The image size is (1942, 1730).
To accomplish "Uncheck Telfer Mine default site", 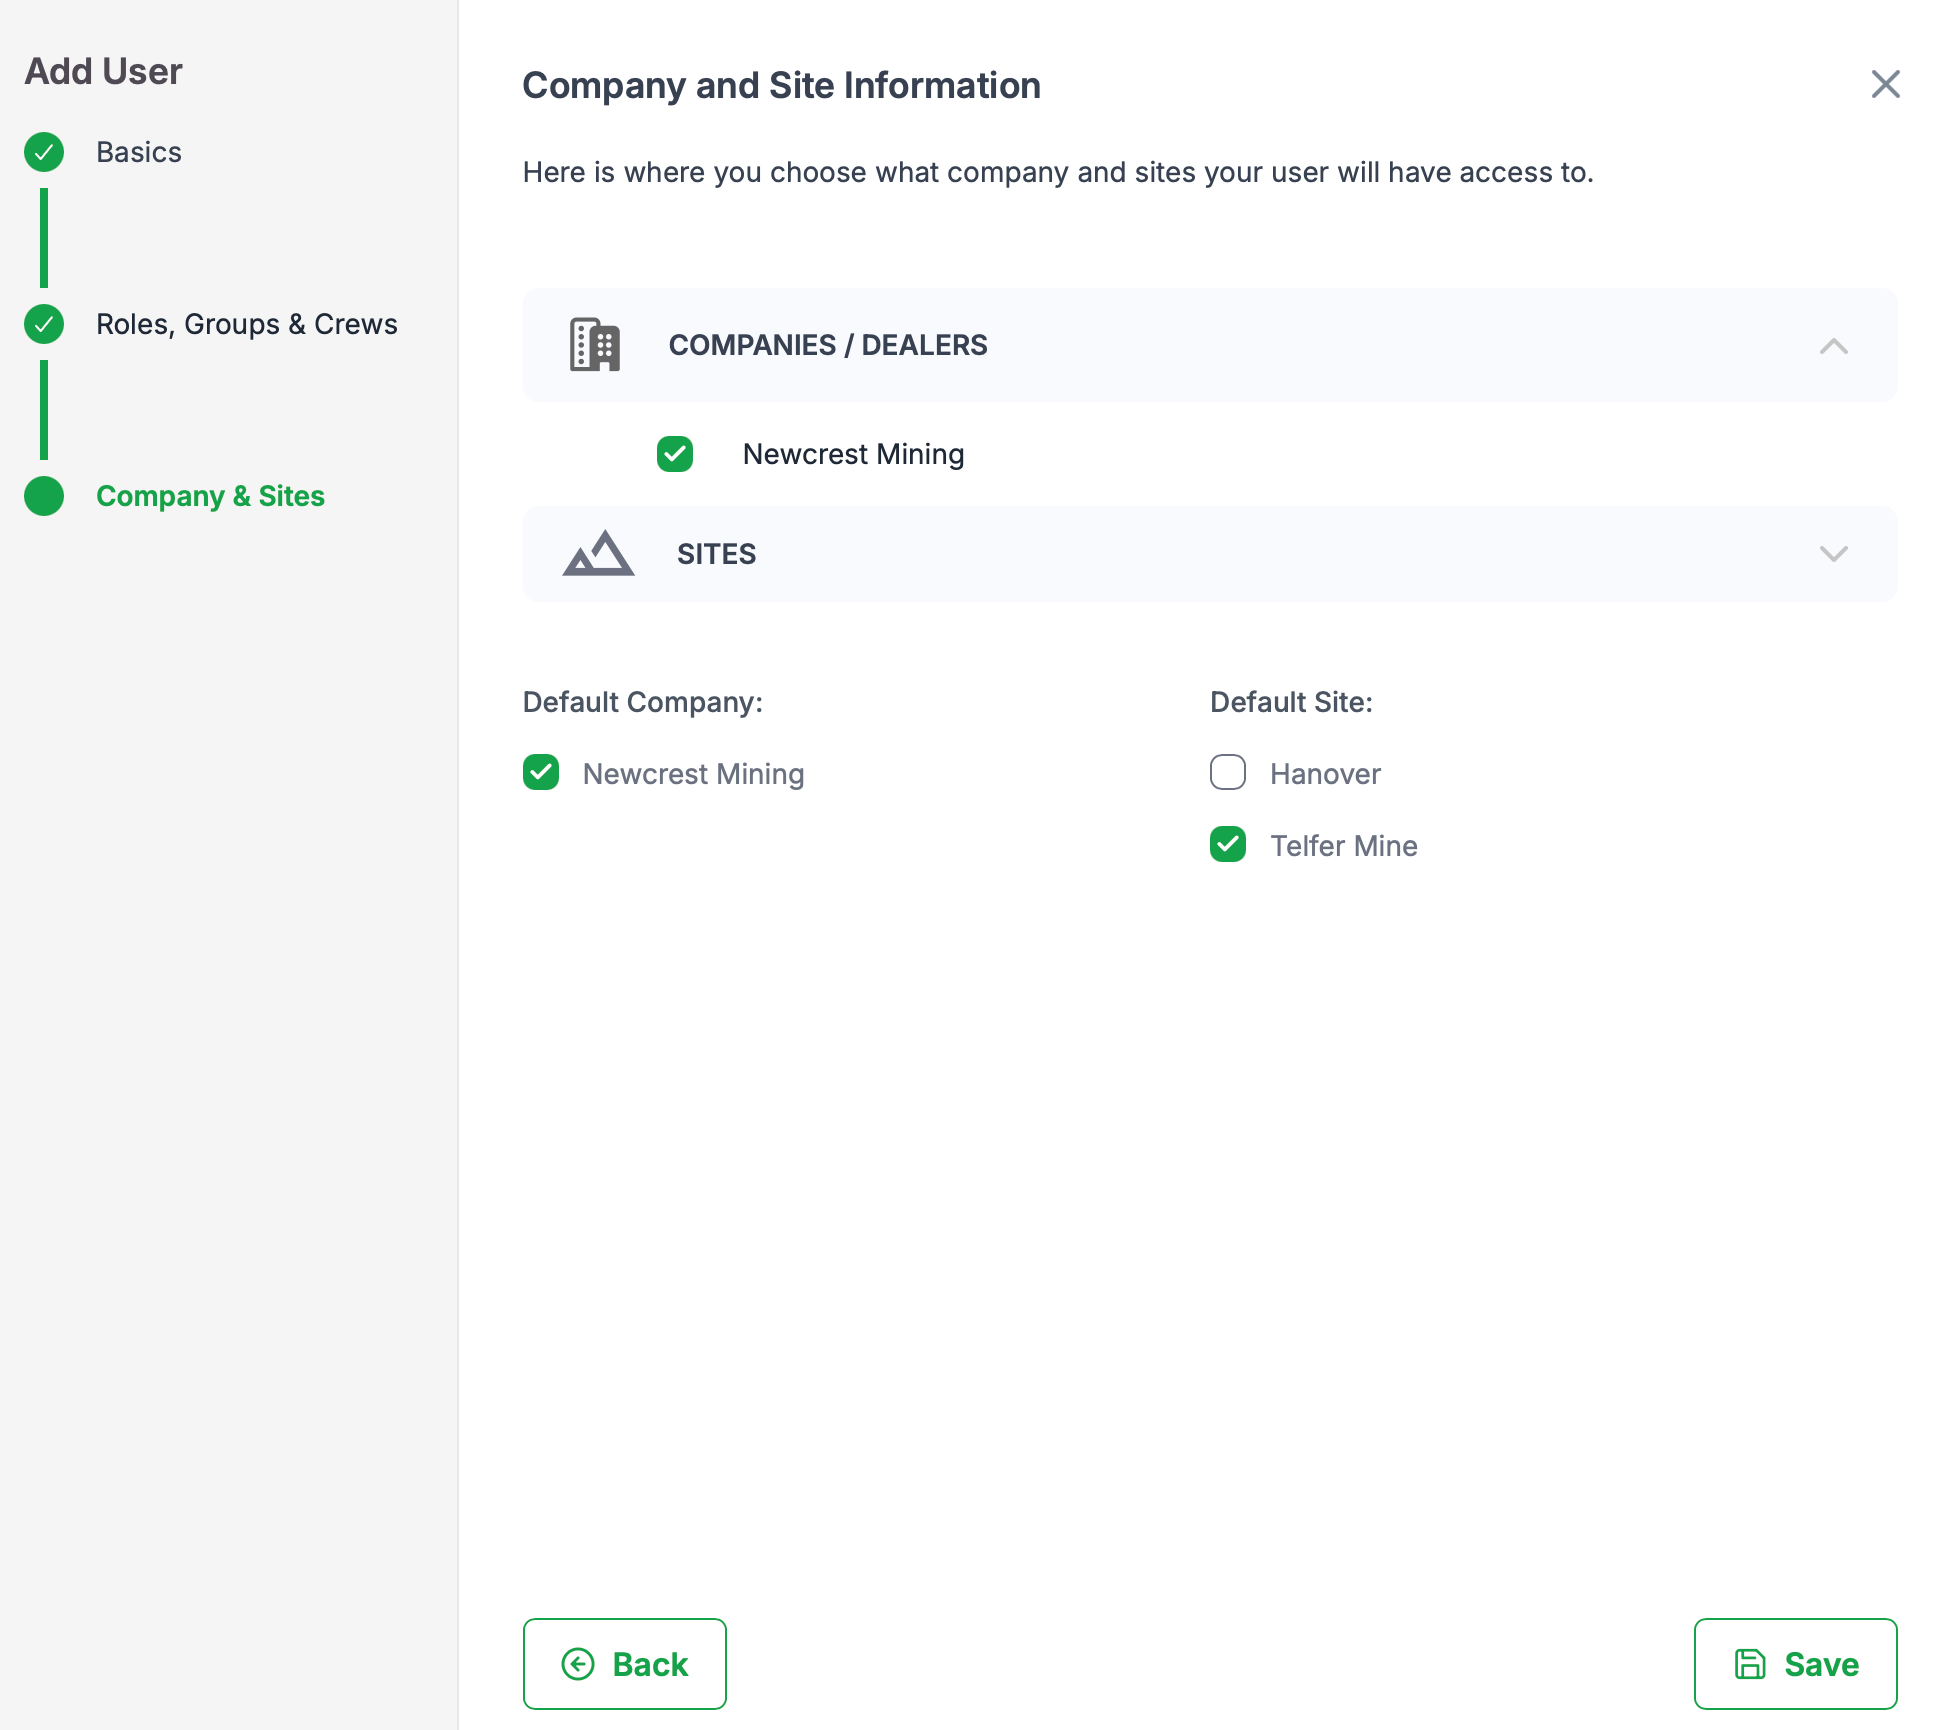I will pyautogui.click(x=1228, y=845).
